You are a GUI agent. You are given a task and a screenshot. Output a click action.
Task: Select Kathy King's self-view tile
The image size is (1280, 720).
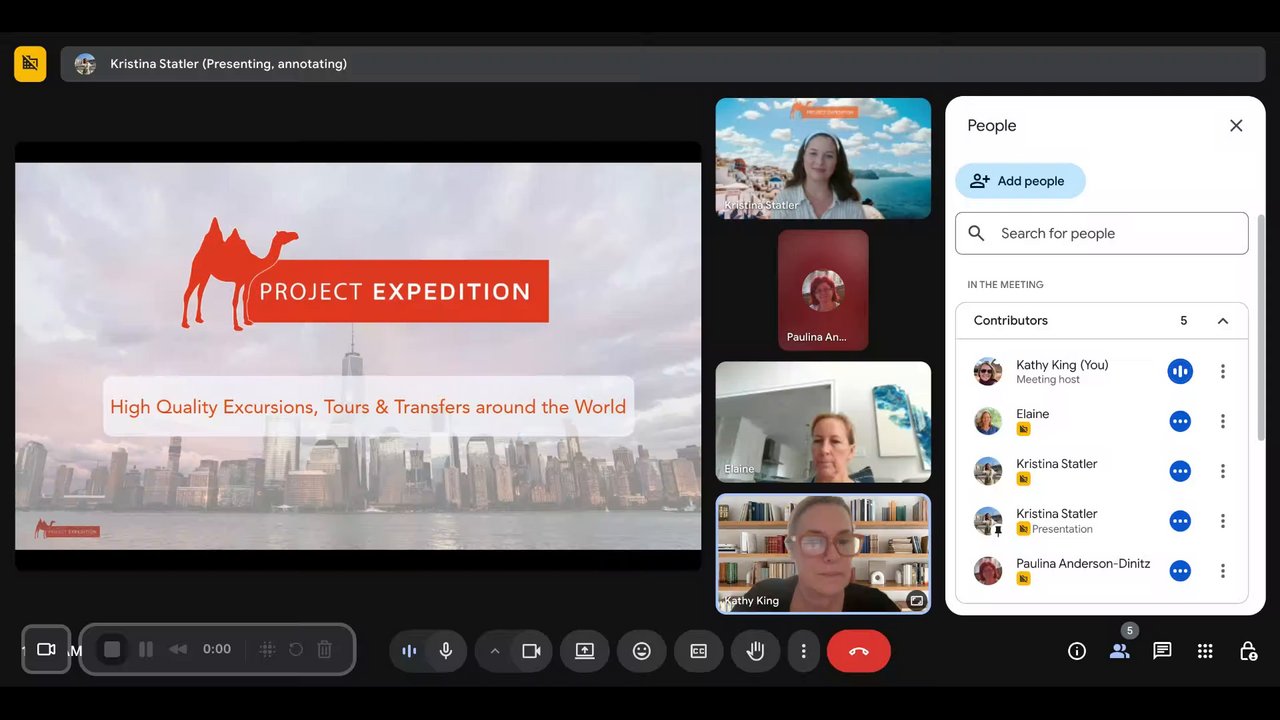click(x=823, y=553)
